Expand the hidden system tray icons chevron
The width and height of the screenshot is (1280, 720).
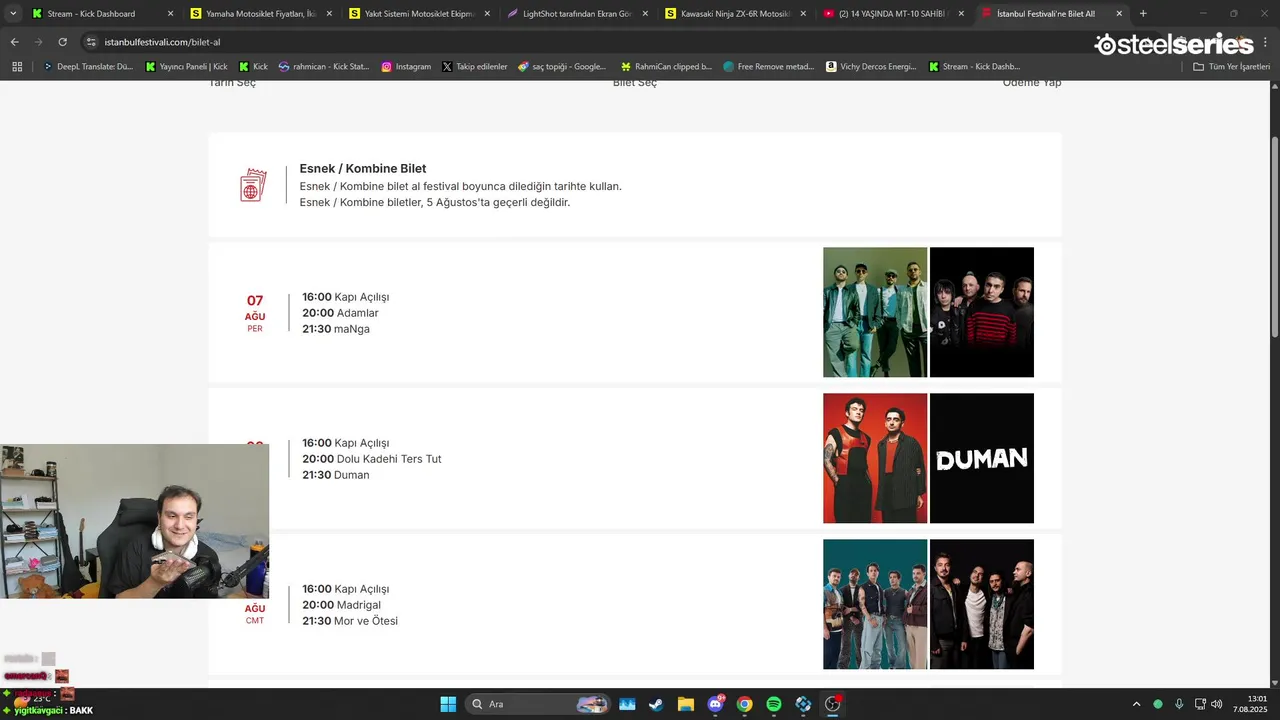(x=1137, y=704)
